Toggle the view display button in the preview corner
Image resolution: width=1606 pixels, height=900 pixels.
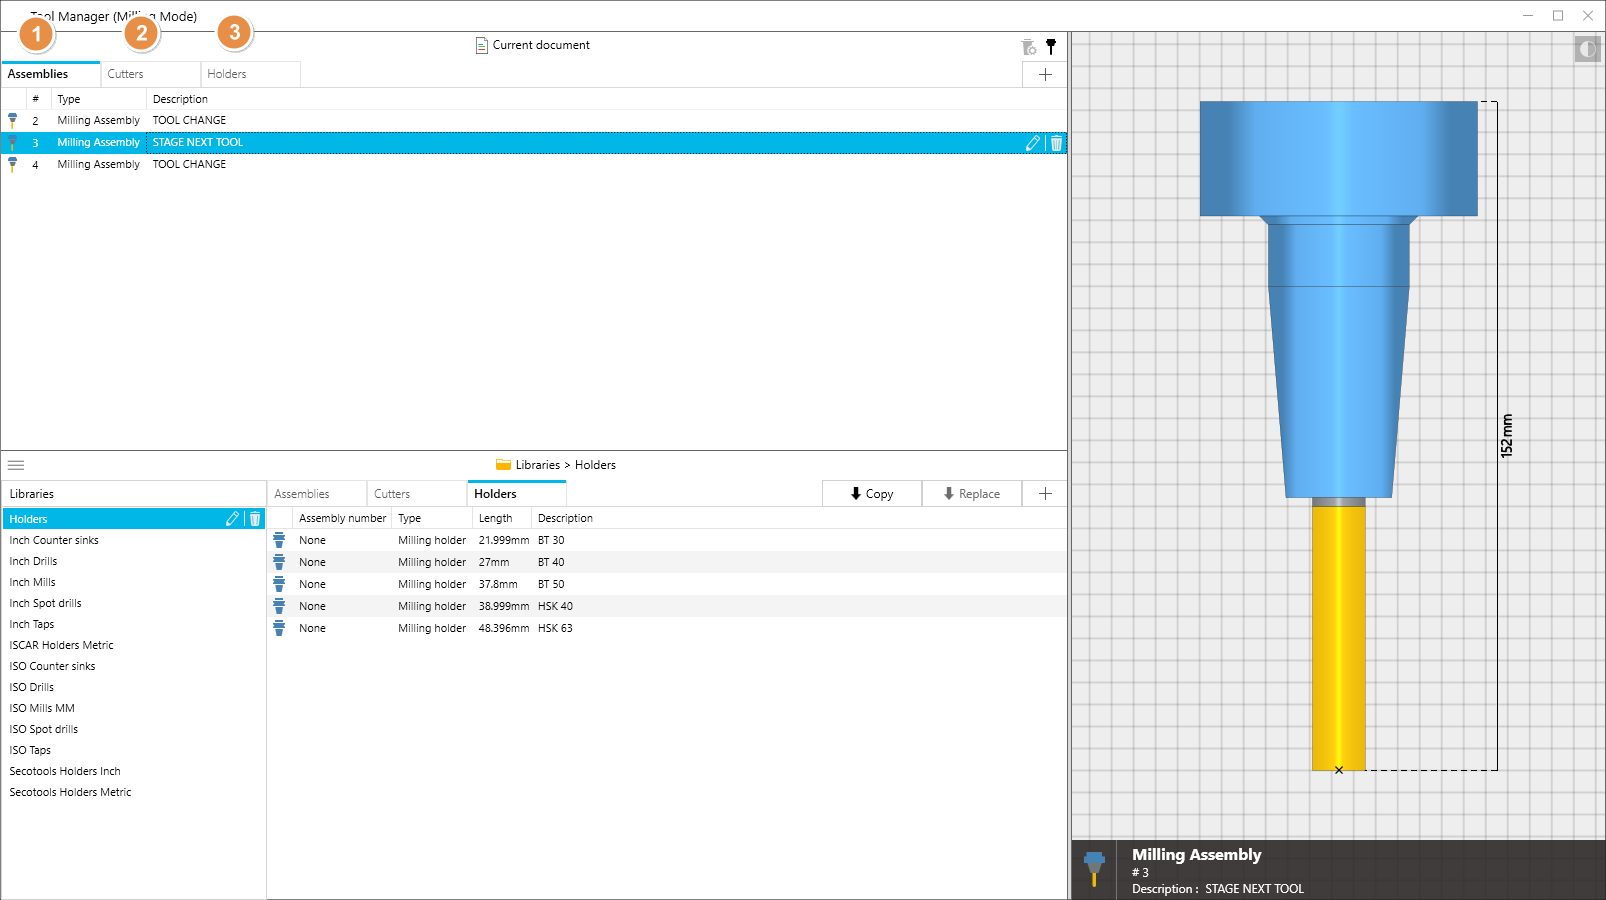pyautogui.click(x=1587, y=49)
